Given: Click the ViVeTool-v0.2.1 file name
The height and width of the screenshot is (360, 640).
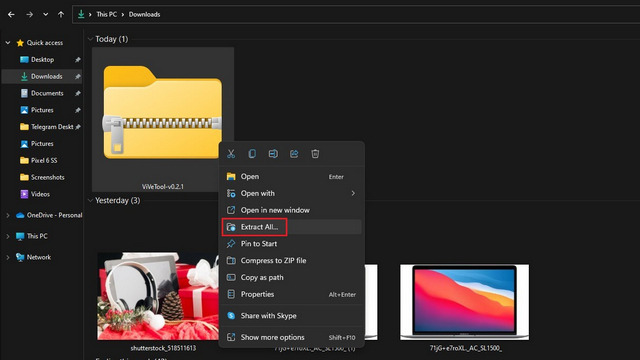Looking at the screenshot, I should click(163, 187).
